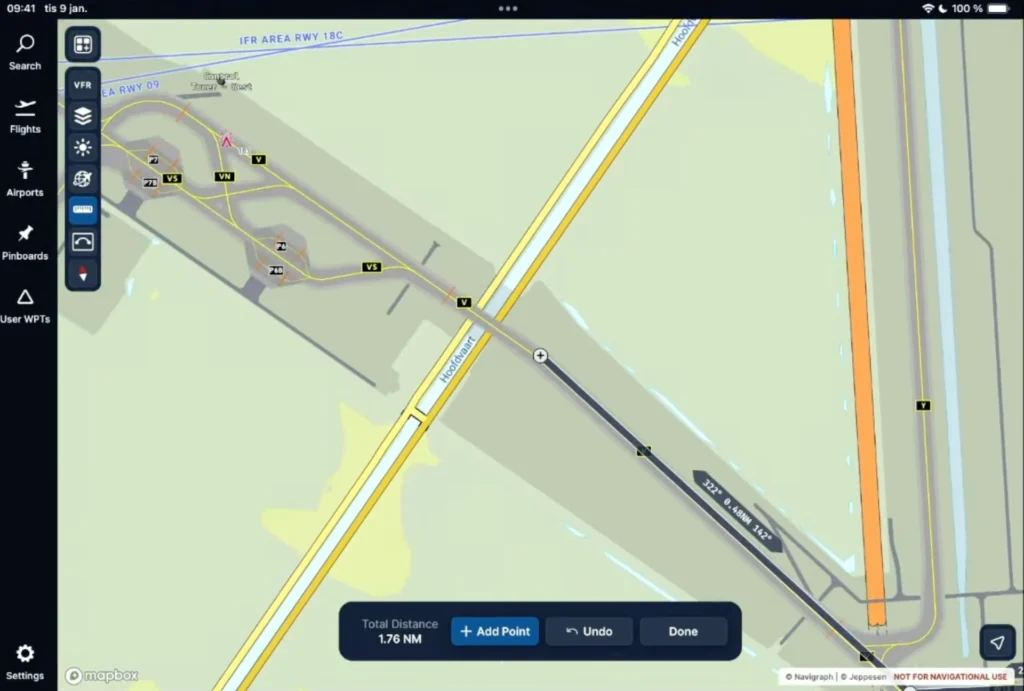Tap the north-up compass arrow
This screenshot has width=1024, height=691.
[83, 273]
